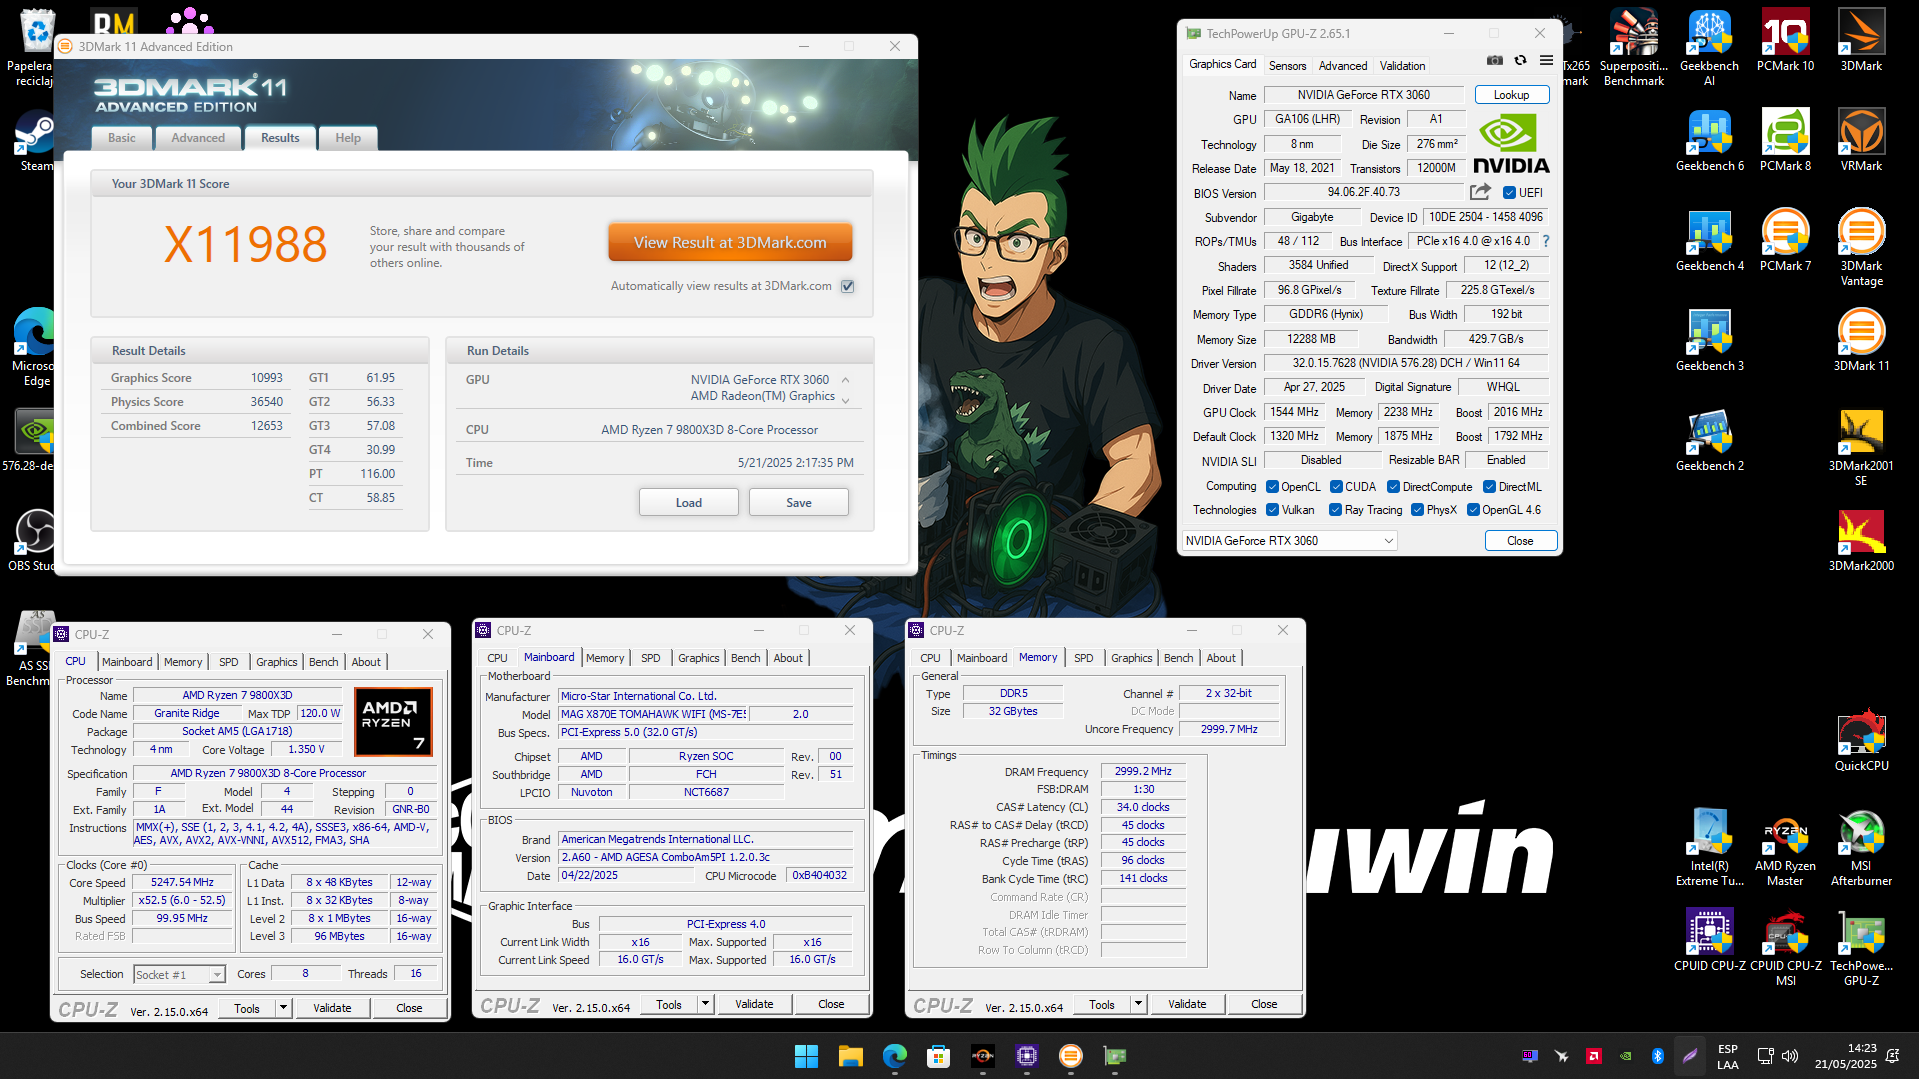Open Superposition Benchmark desktop icon
1919x1079 pixels.
click(1634, 47)
